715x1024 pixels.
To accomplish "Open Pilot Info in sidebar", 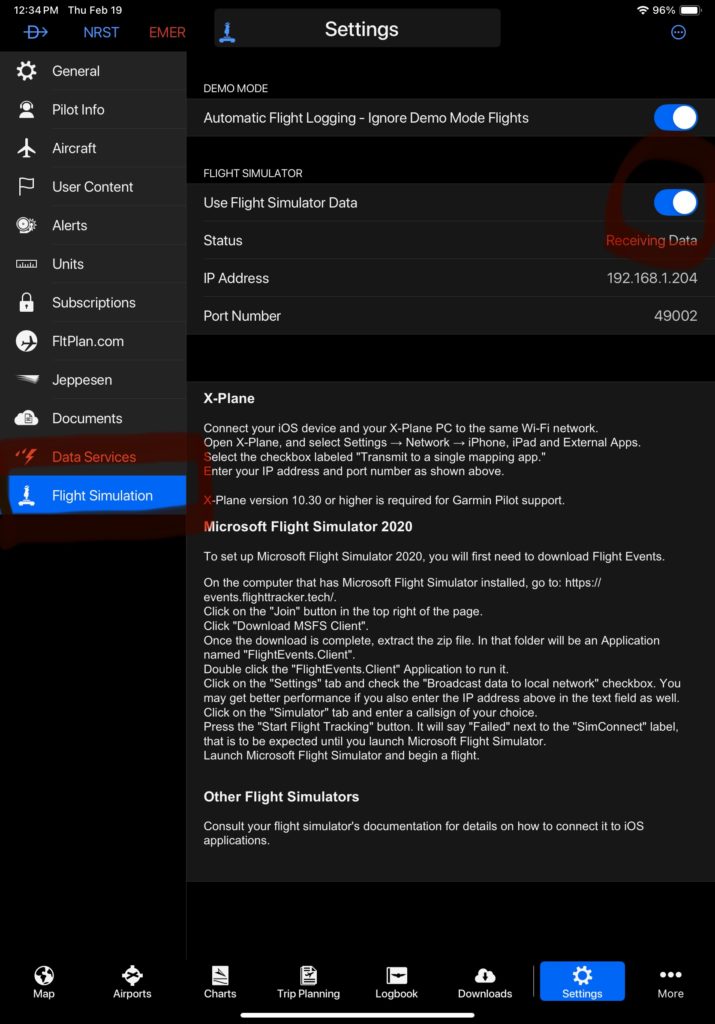I will coord(78,110).
